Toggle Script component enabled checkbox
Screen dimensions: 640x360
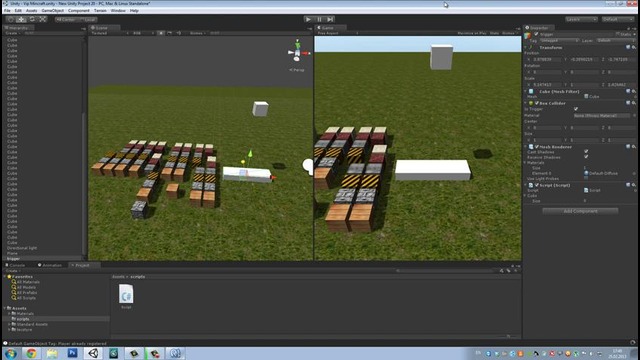(x=536, y=185)
